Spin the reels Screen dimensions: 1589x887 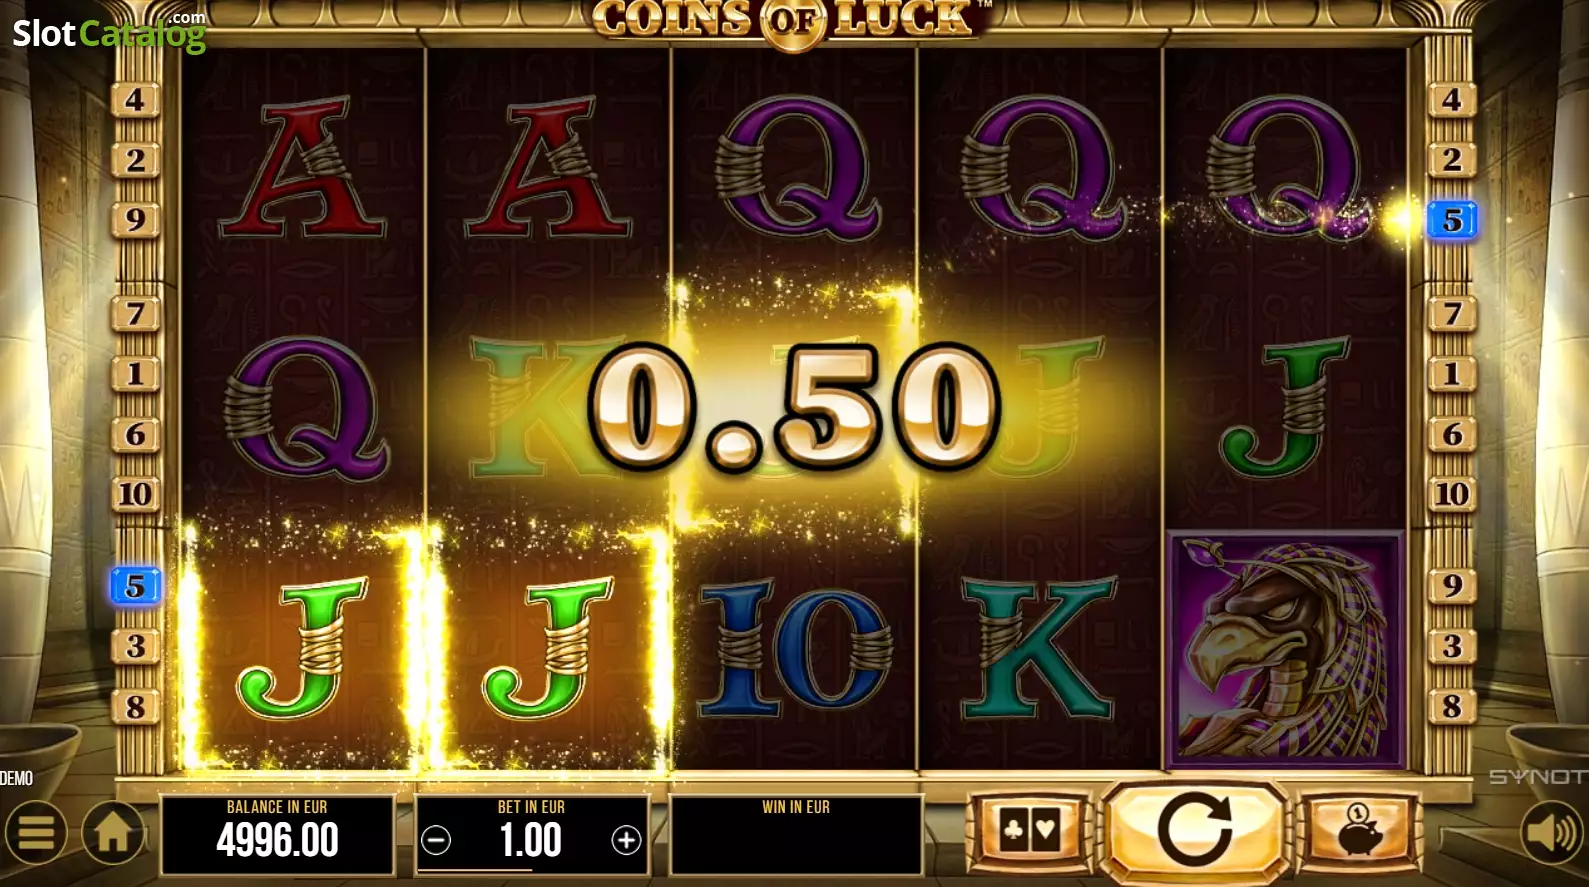point(1194,830)
